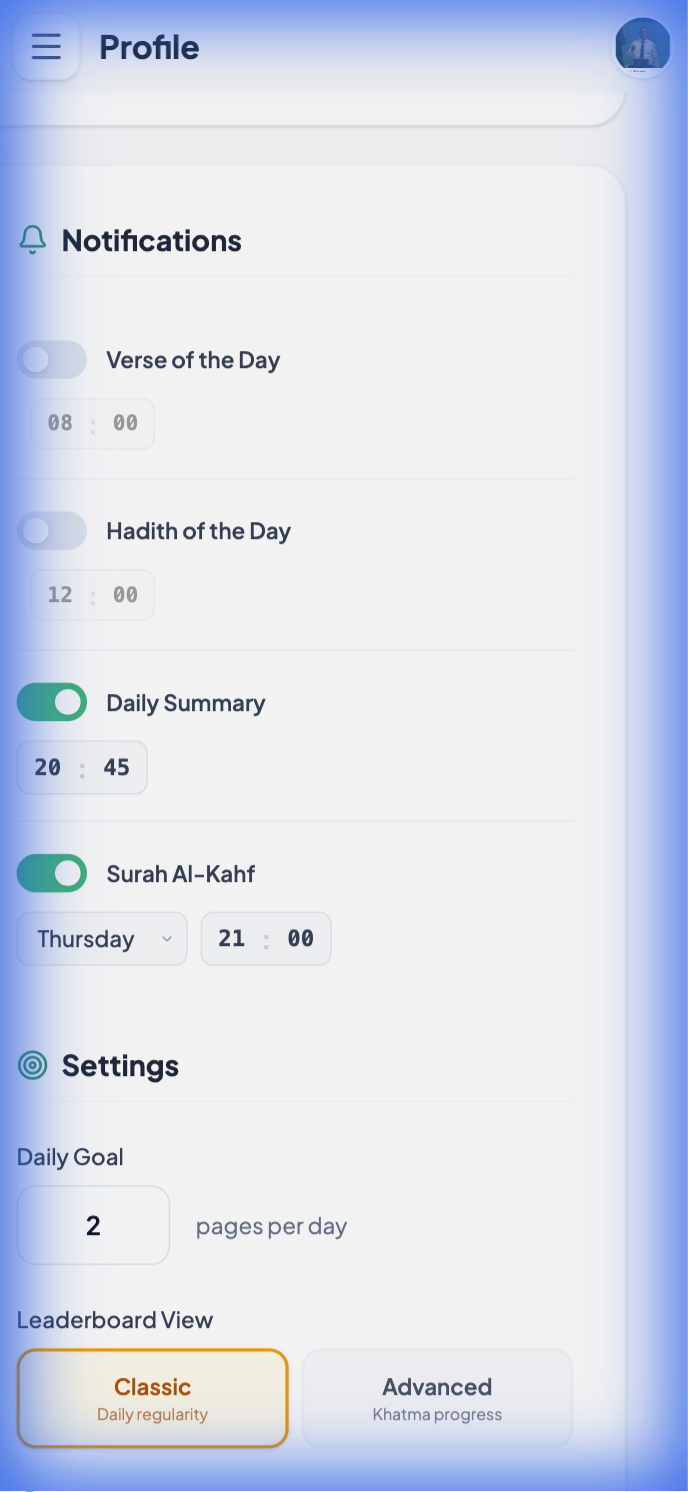The height and width of the screenshot is (1492, 688).
Task: Edit the Daily Summary 20:45 time
Action: [x=82, y=768]
